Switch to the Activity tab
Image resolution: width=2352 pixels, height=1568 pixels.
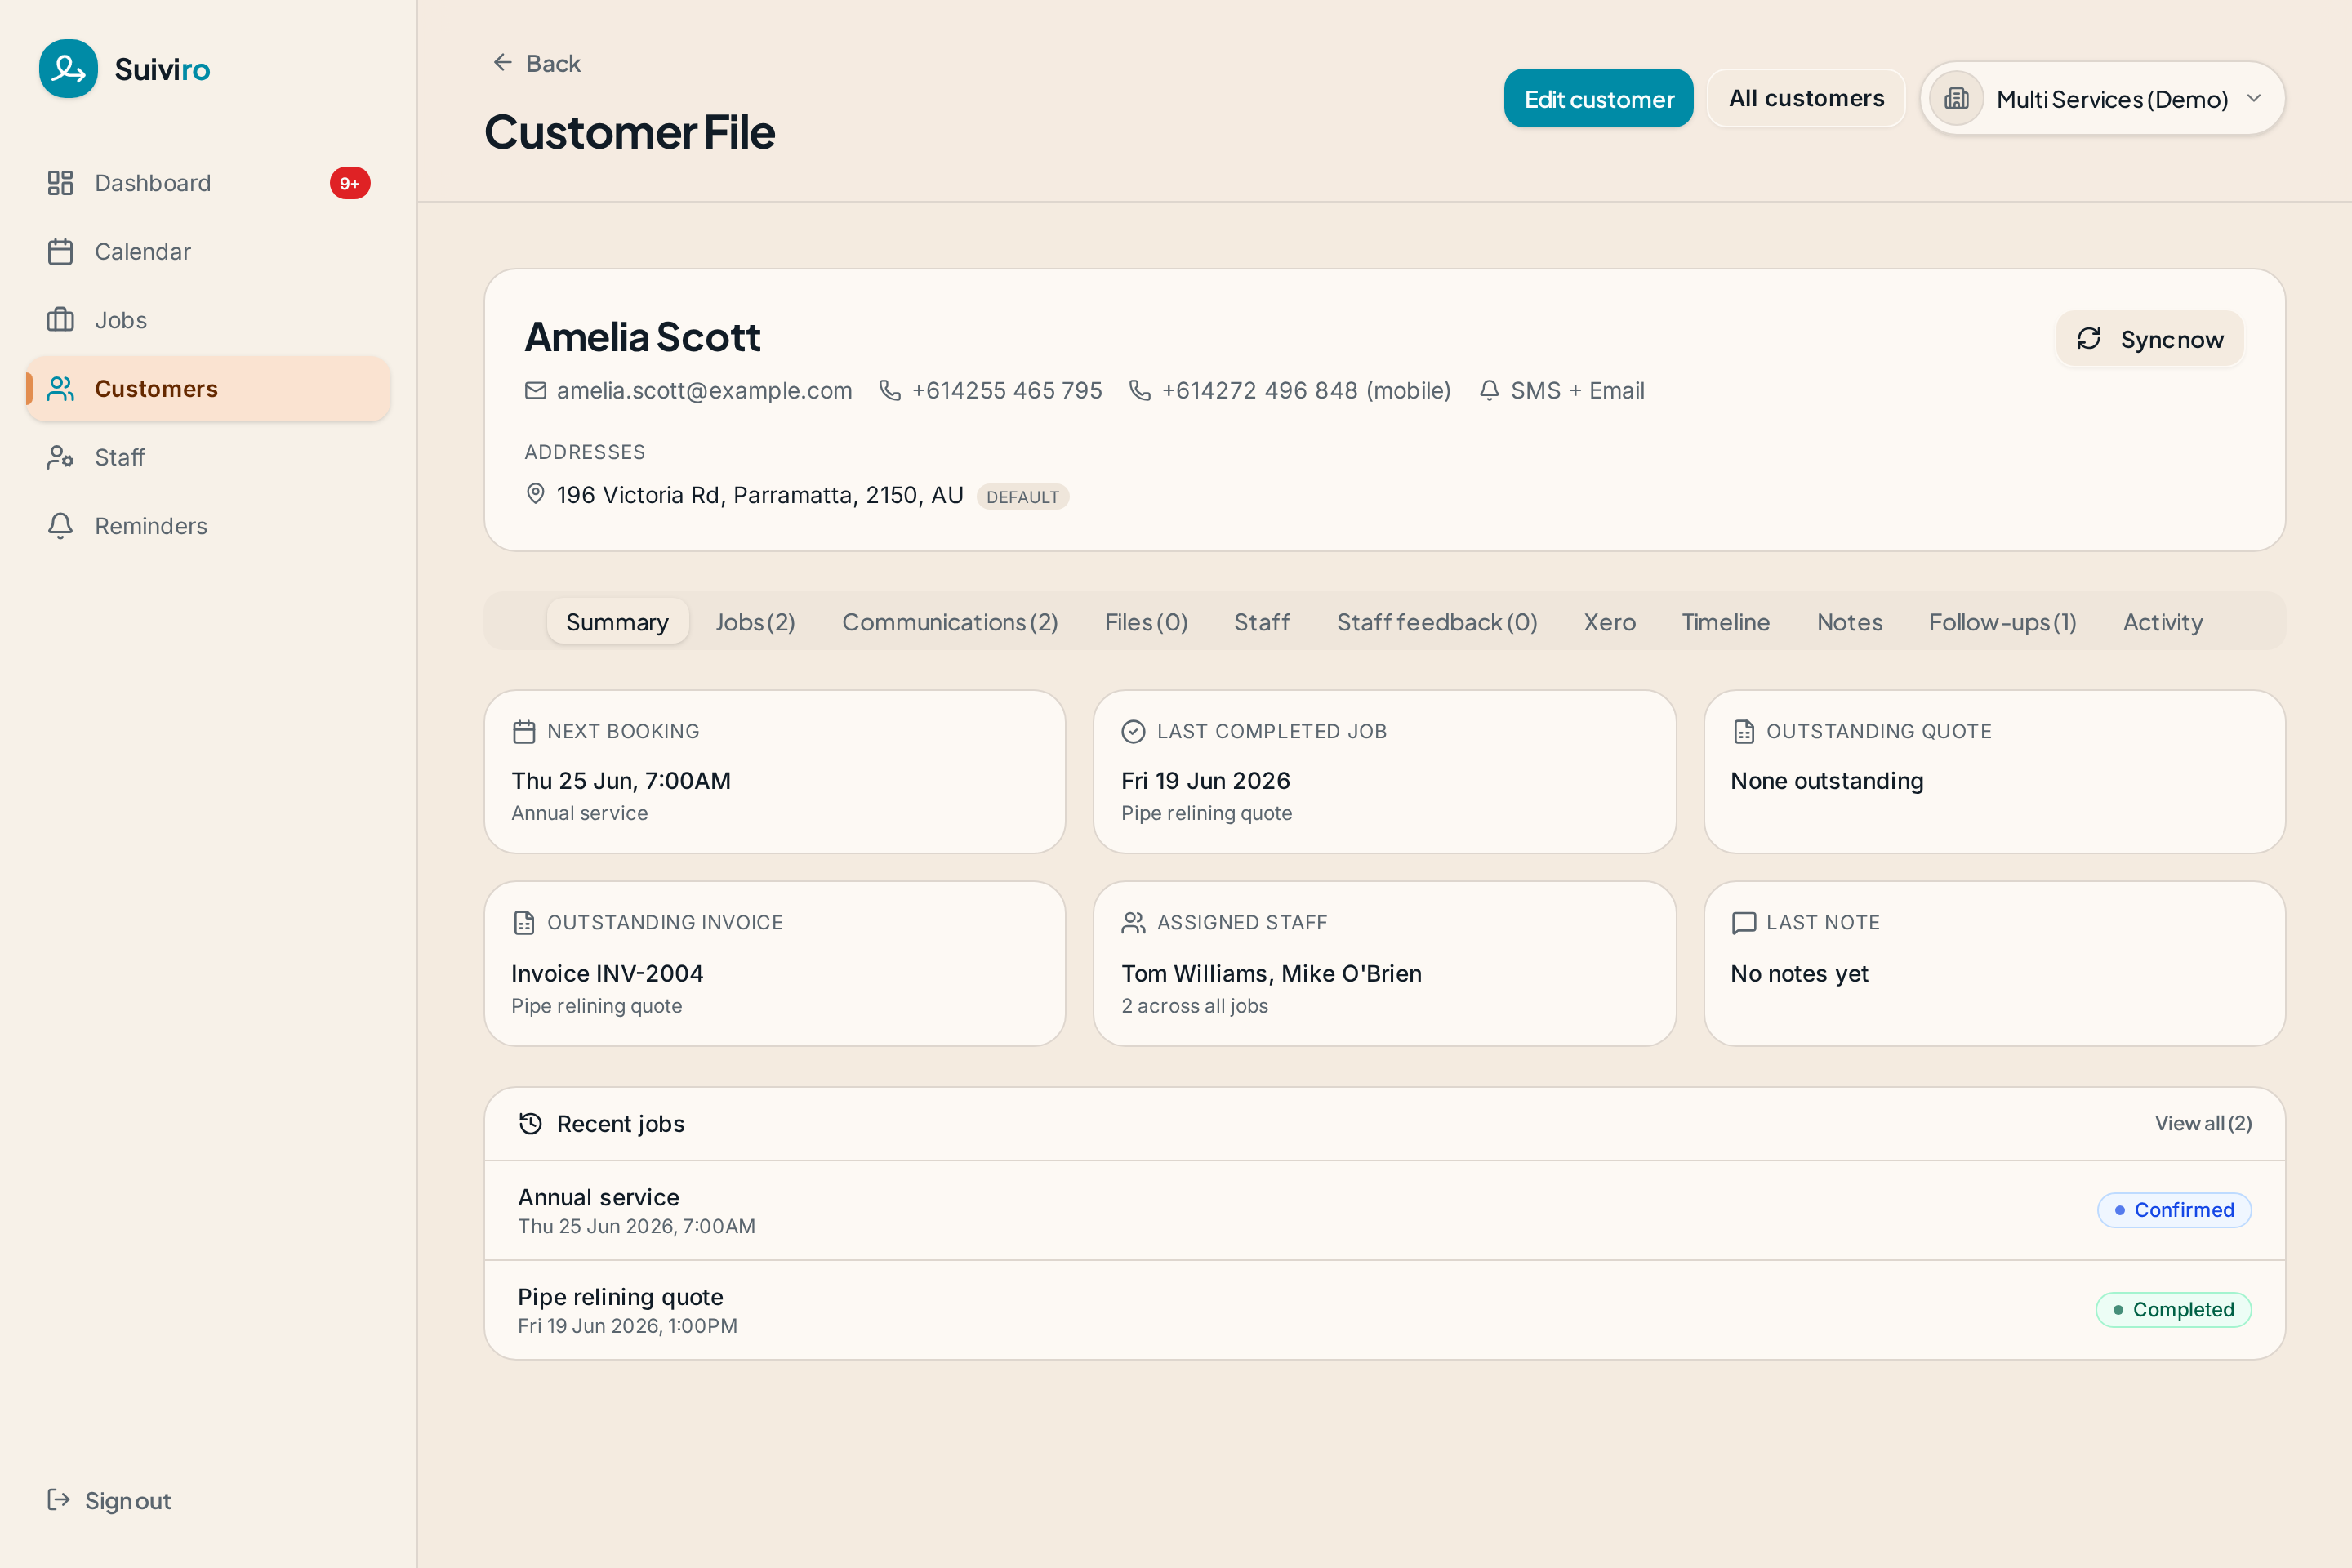[x=2163, y=622]
